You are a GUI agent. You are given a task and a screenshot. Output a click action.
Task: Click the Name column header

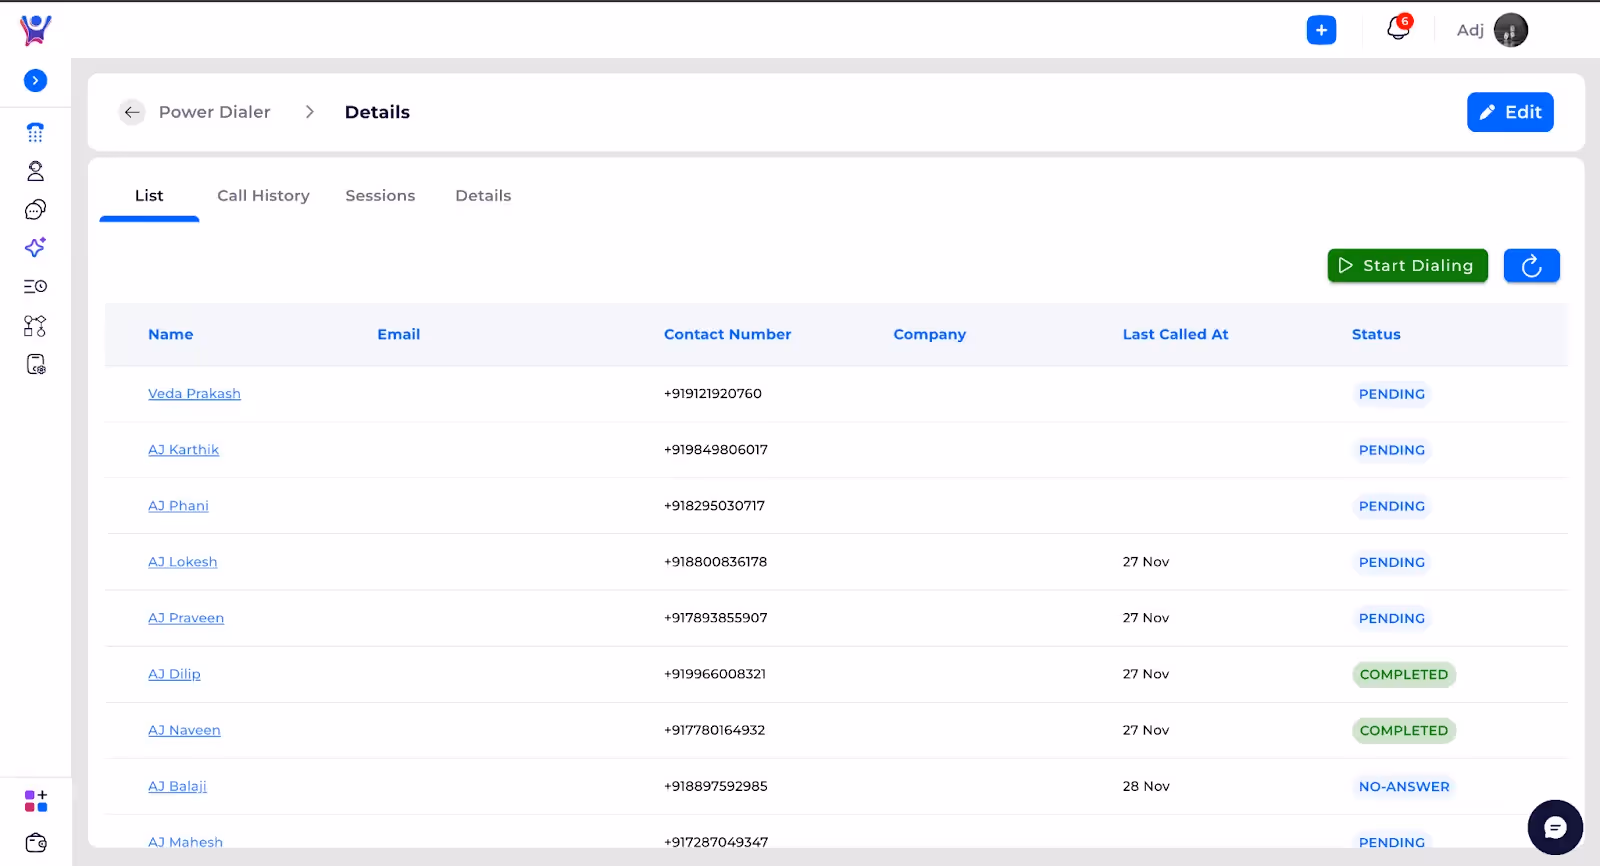click(x=171, y=334)
